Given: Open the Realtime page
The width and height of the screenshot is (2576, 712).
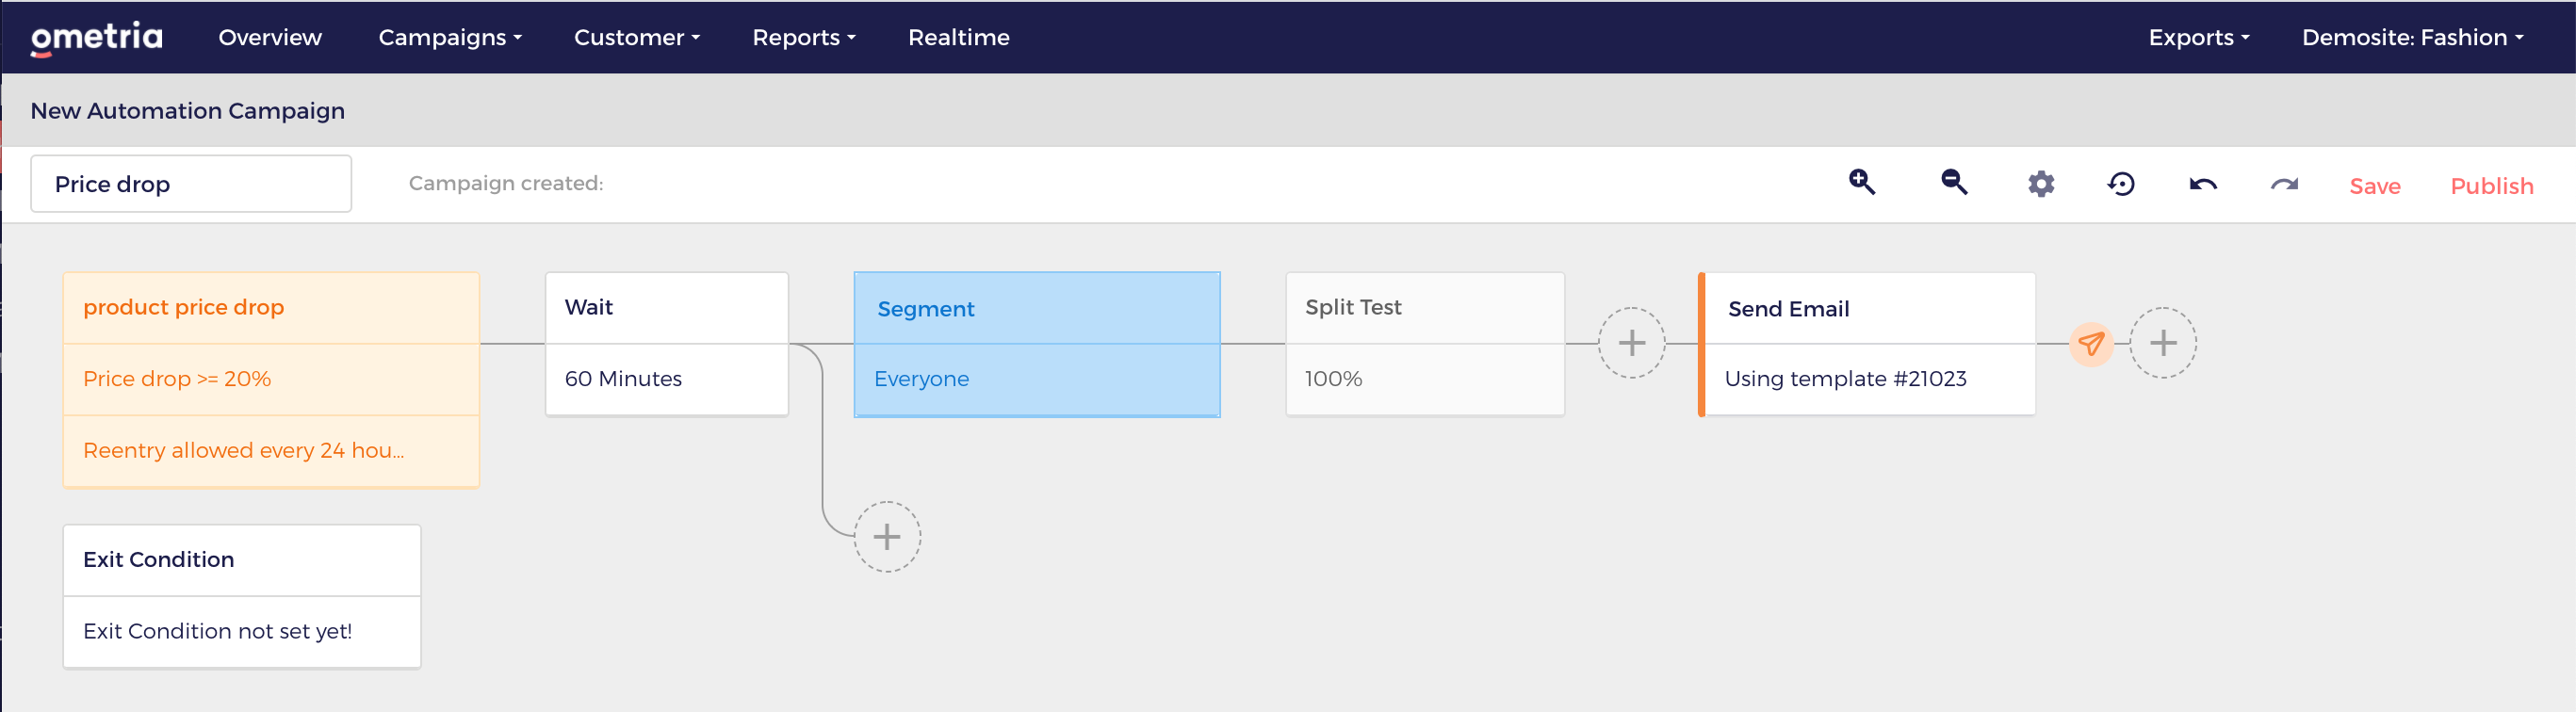Looking at the screenshot, I should point(958,38).
